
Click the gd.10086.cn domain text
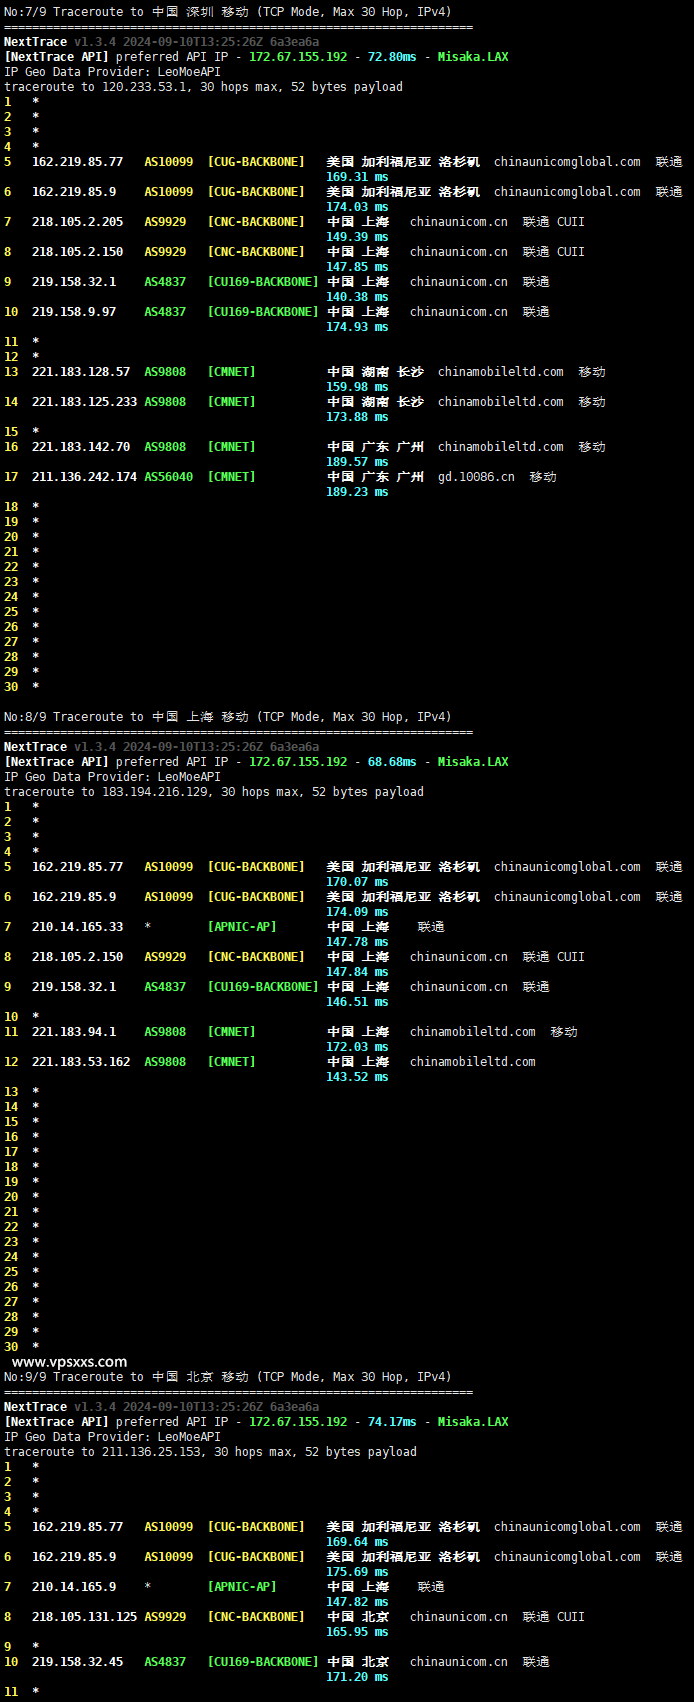(x=476, y=477)
